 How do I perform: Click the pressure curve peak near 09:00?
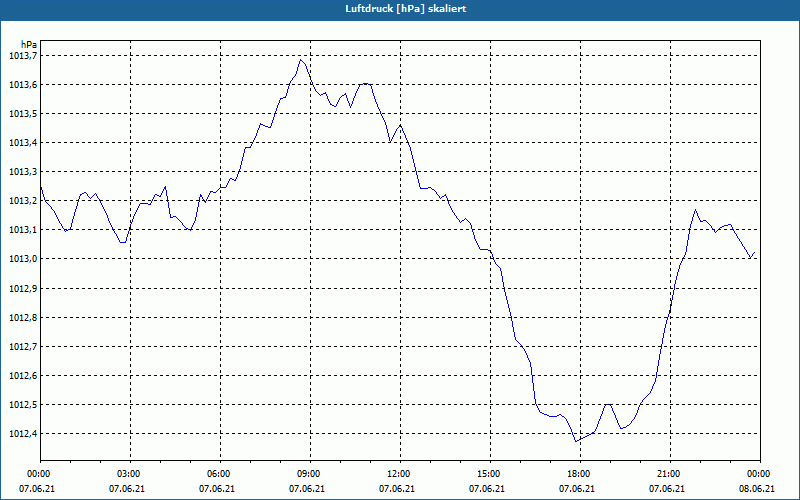[301, 60]
